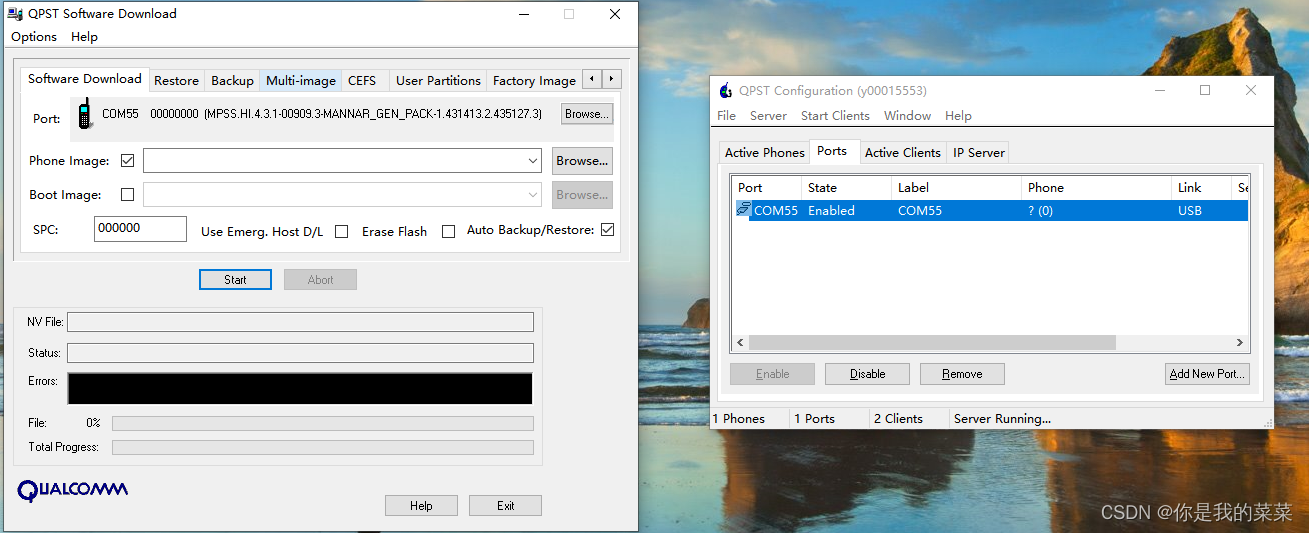Click the '? (0)' phone cell
This screenshot has width=1309, height=533.
1040,211
